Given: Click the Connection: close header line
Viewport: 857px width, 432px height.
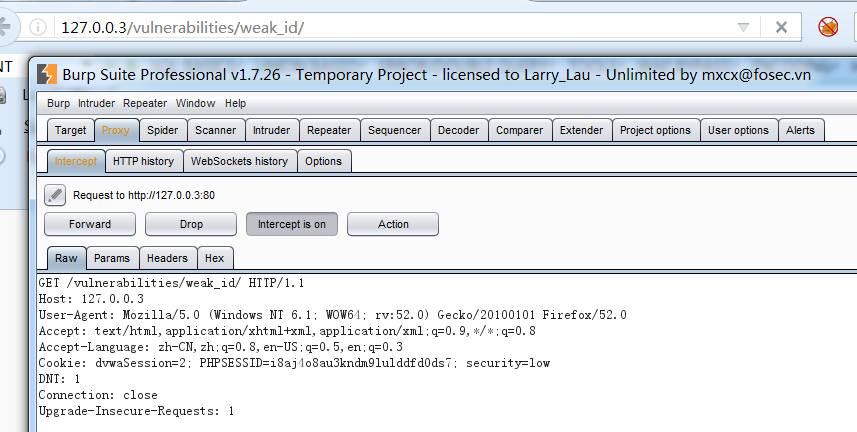Looking at the screenshot, I should (98, 395).
